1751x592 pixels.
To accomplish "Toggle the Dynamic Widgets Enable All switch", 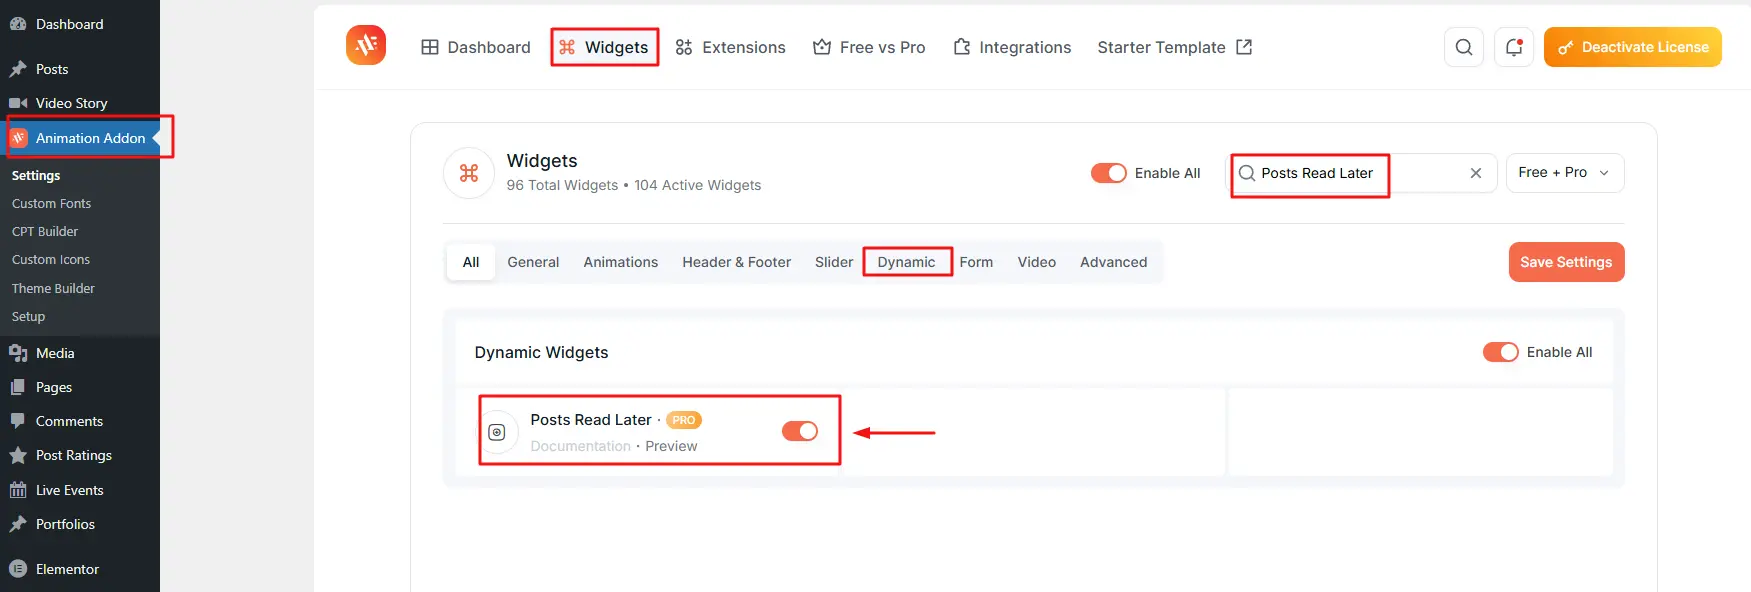I will [x=1500, y=352].
